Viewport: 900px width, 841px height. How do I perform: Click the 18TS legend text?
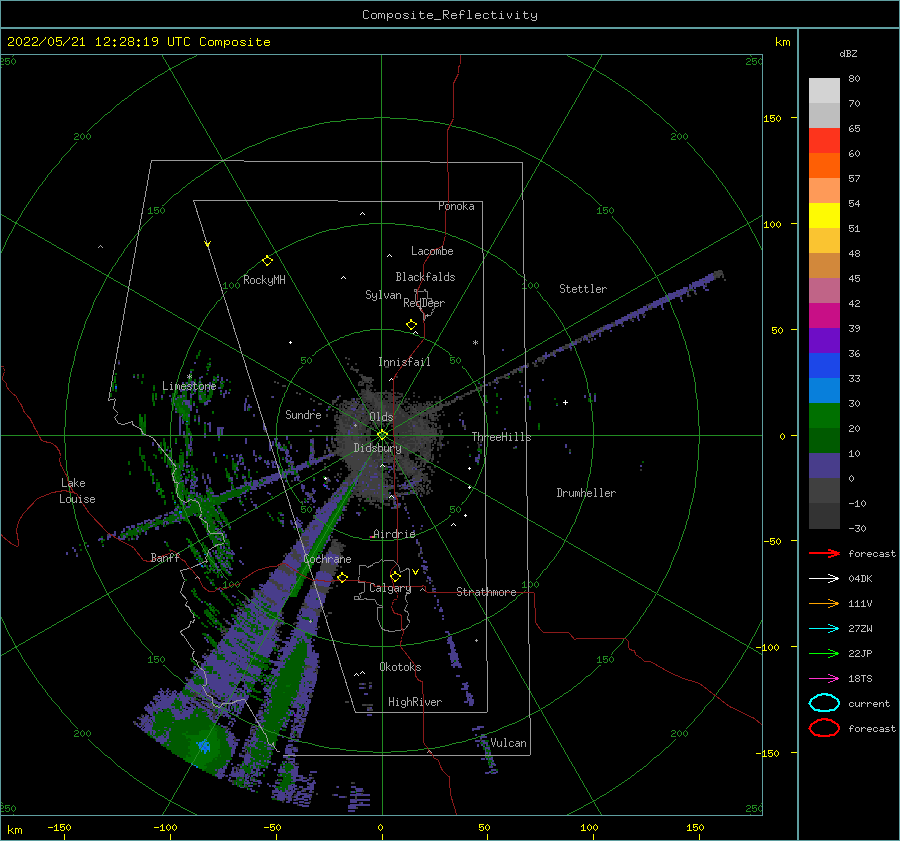pyautogui.click(x=860, y=679)
